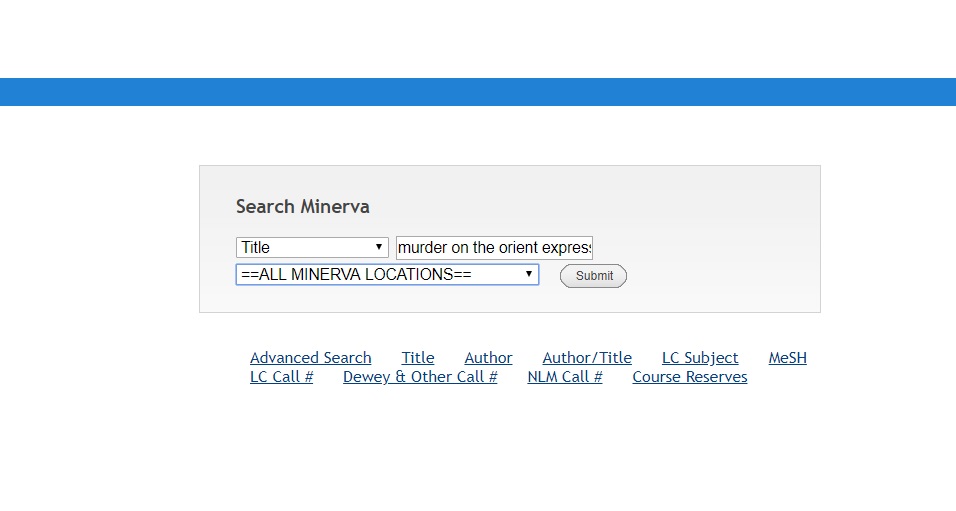Open the Title search type dropdown
Screen dimensions: 956x511
click(x=311, y=247)
